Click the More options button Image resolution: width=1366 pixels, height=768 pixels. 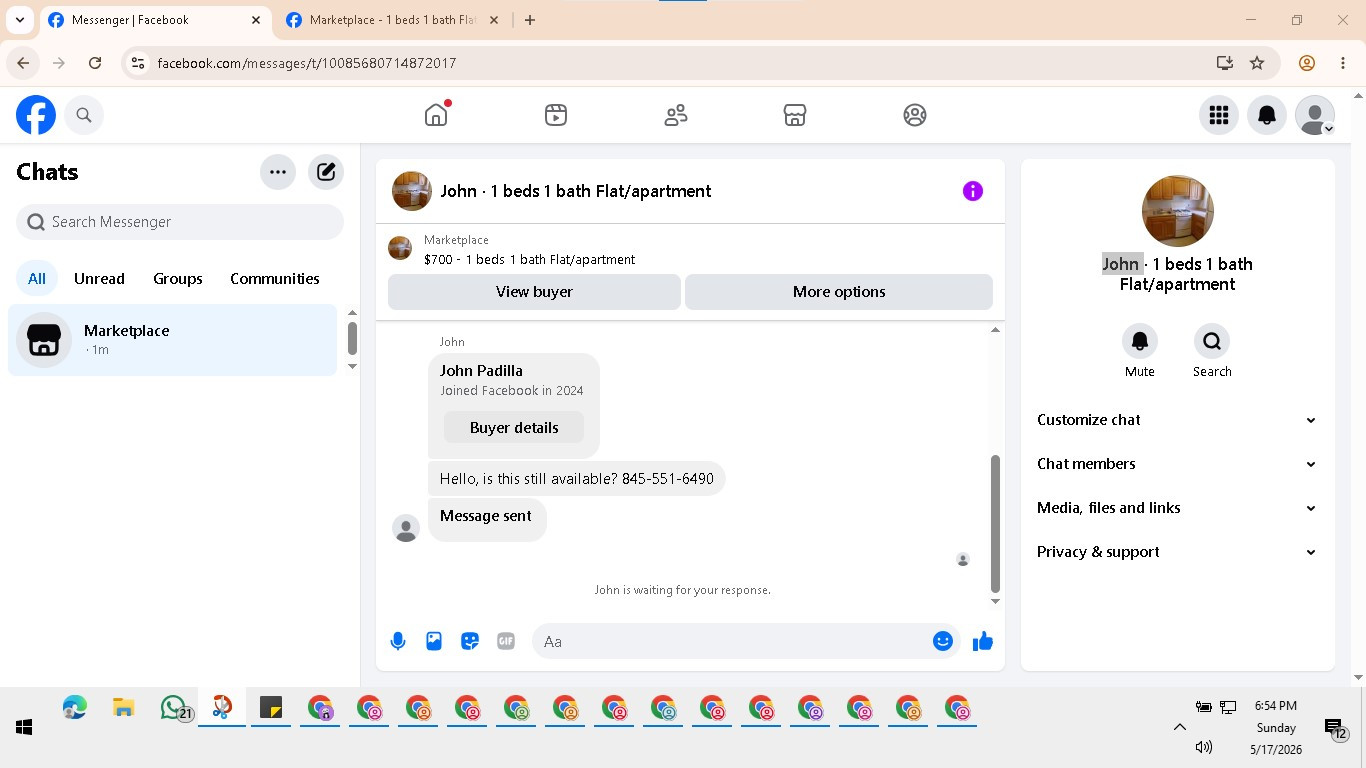(839, 292)
